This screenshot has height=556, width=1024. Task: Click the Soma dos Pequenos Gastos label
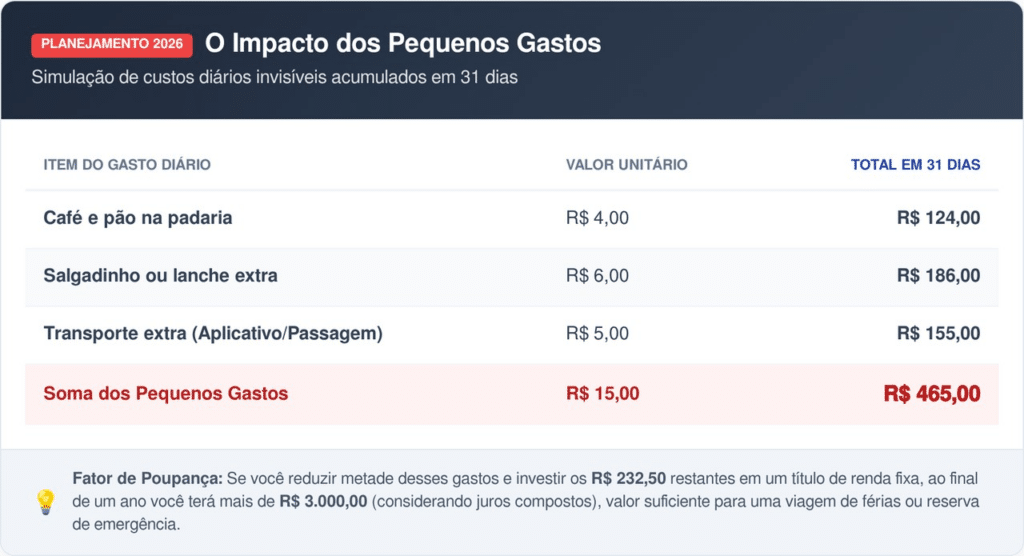click(x=165, y=394)
